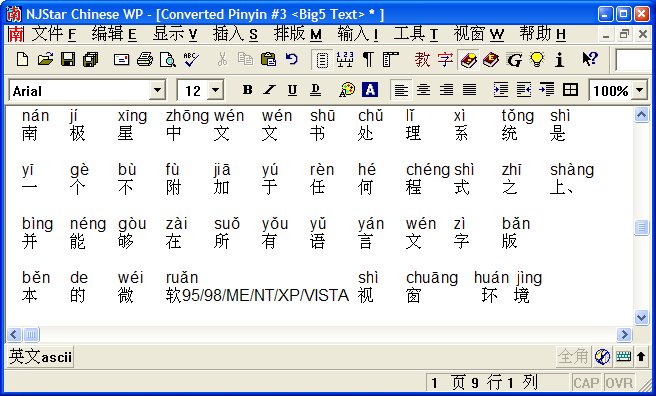
Task: Save all with the multiple disks icon
Action: [90, 59]
